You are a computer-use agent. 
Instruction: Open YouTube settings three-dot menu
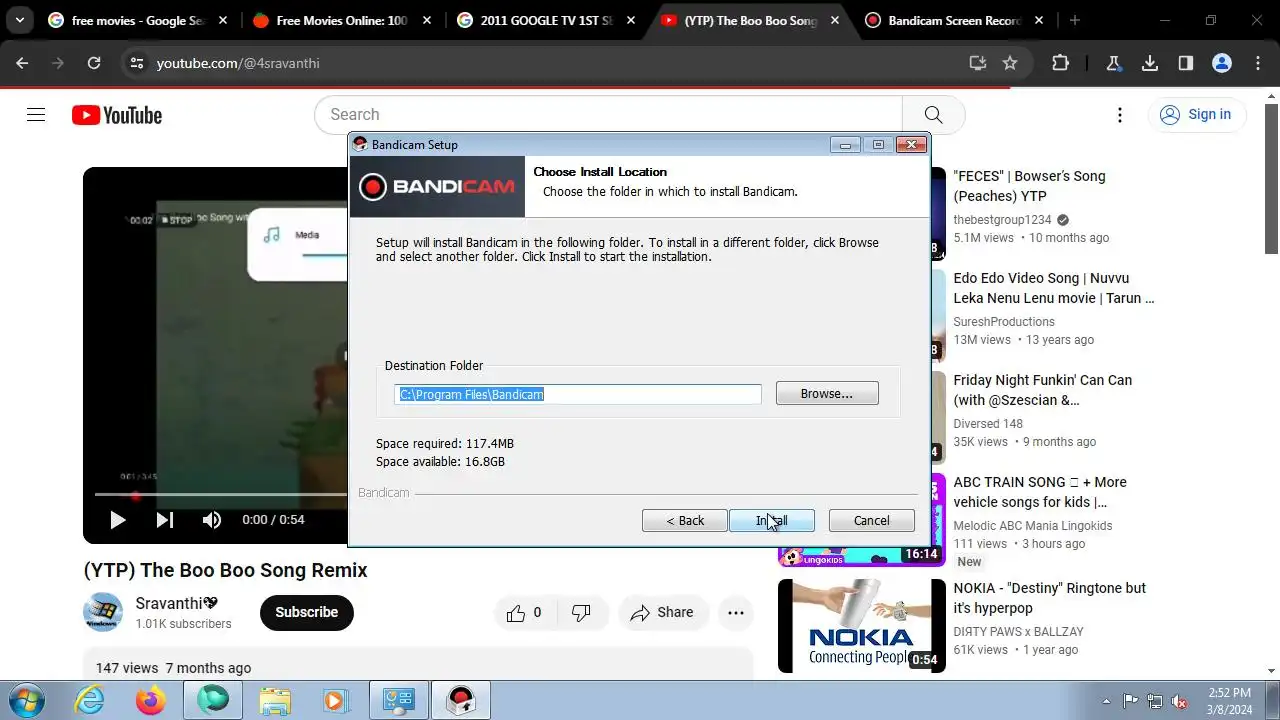point(1121,115)
